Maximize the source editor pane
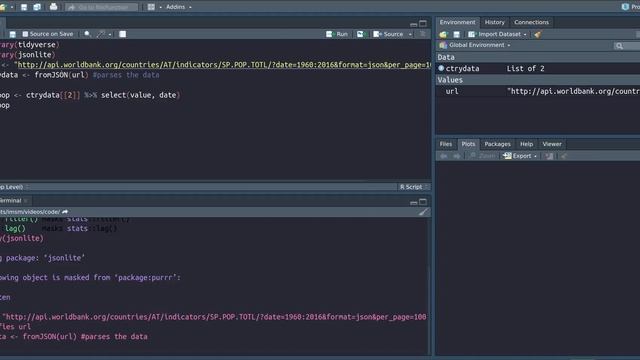 [423, 24]
